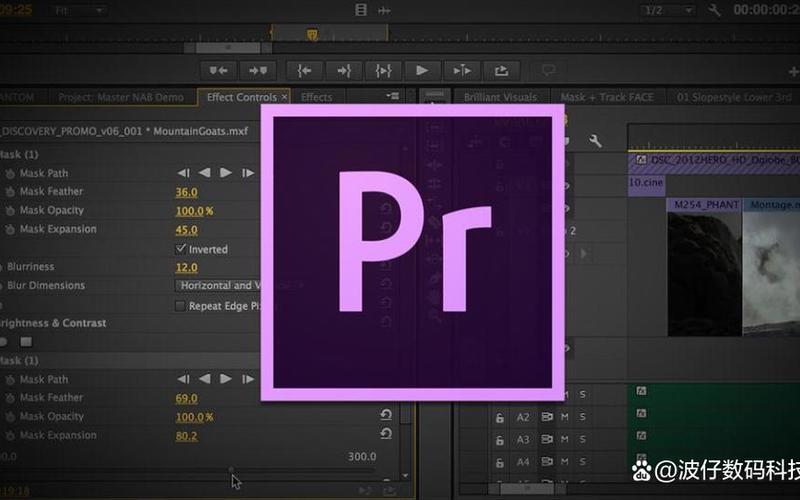
Task: Click the Mask Expansion slider handle
Action: [x=231, y=469]
